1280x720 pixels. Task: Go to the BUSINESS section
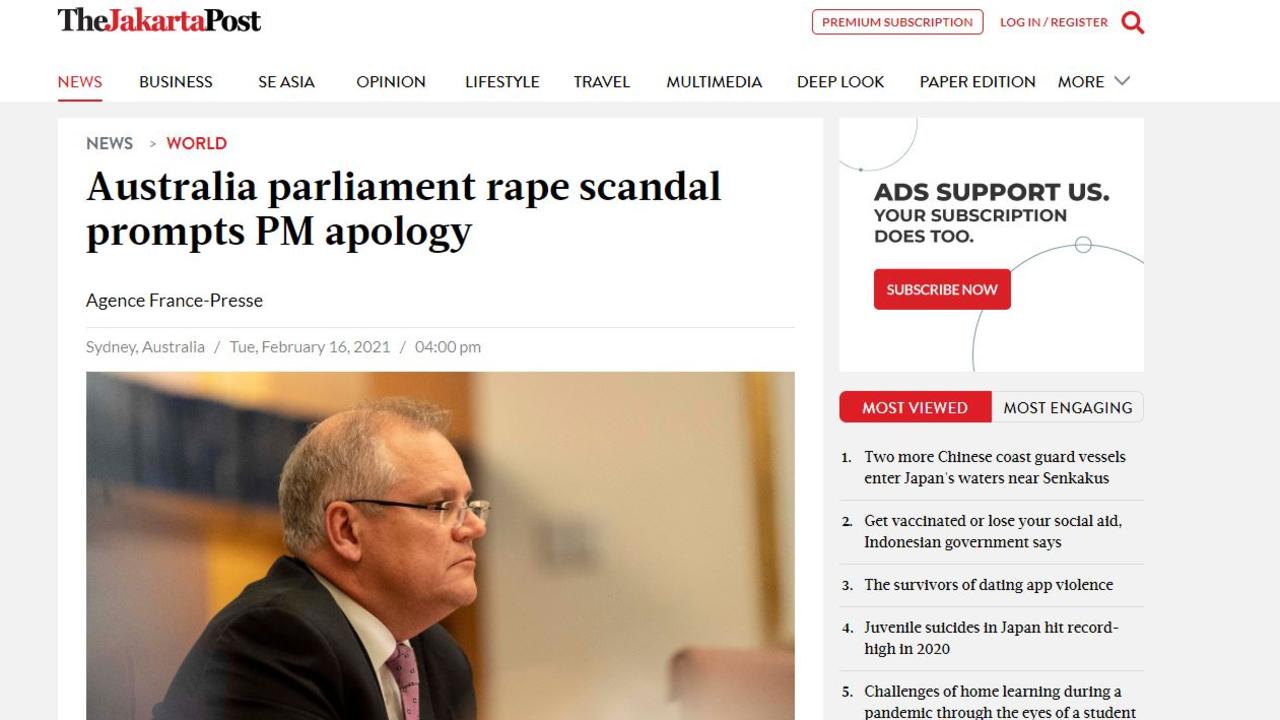coord(176,82)
